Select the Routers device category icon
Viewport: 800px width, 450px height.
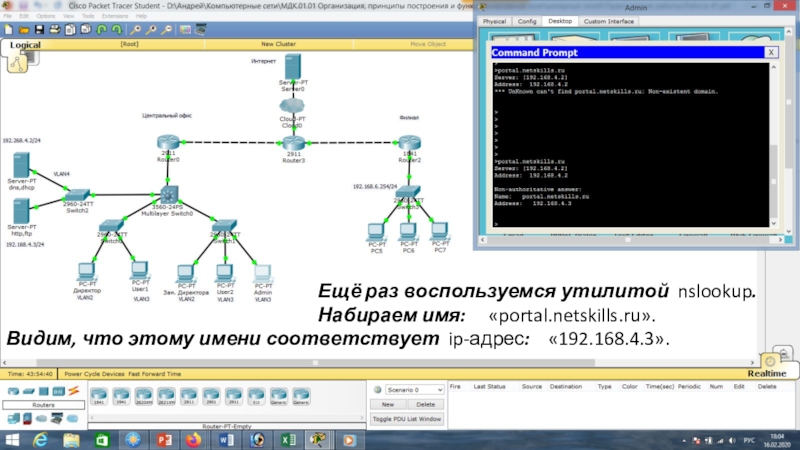tap(13, 391)
